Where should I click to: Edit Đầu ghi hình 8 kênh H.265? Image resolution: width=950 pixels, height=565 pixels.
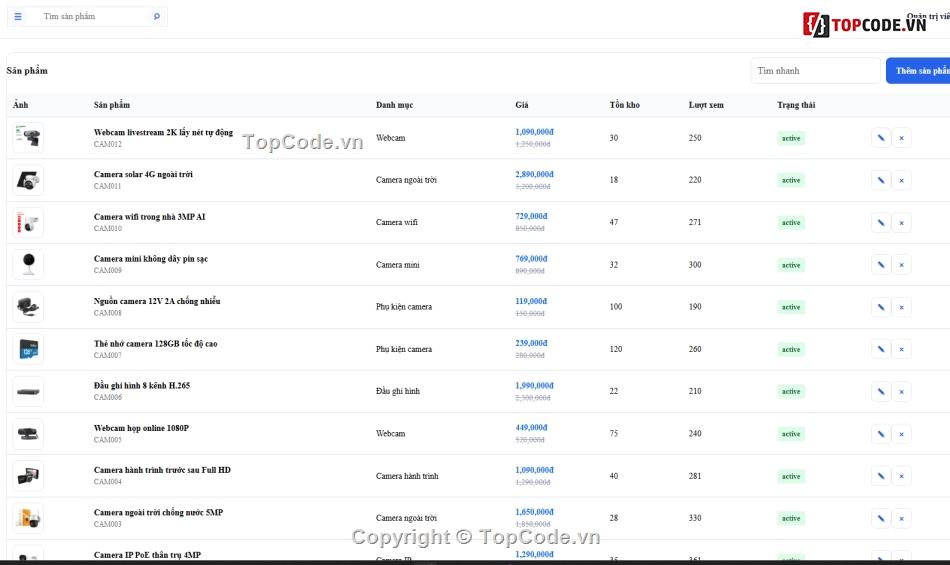click(881, 392)
